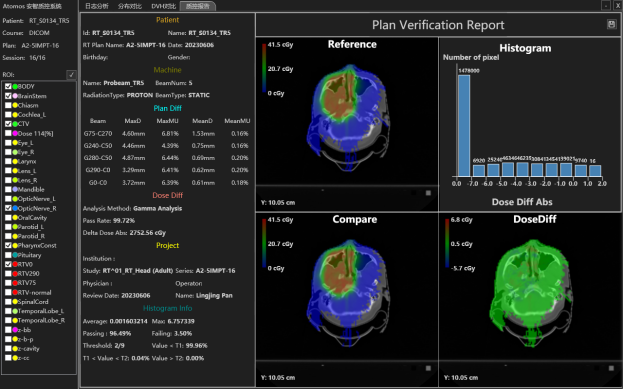623x389 pixels.
Task: Click the magenta color dot for z-bb
Action: 15,330
